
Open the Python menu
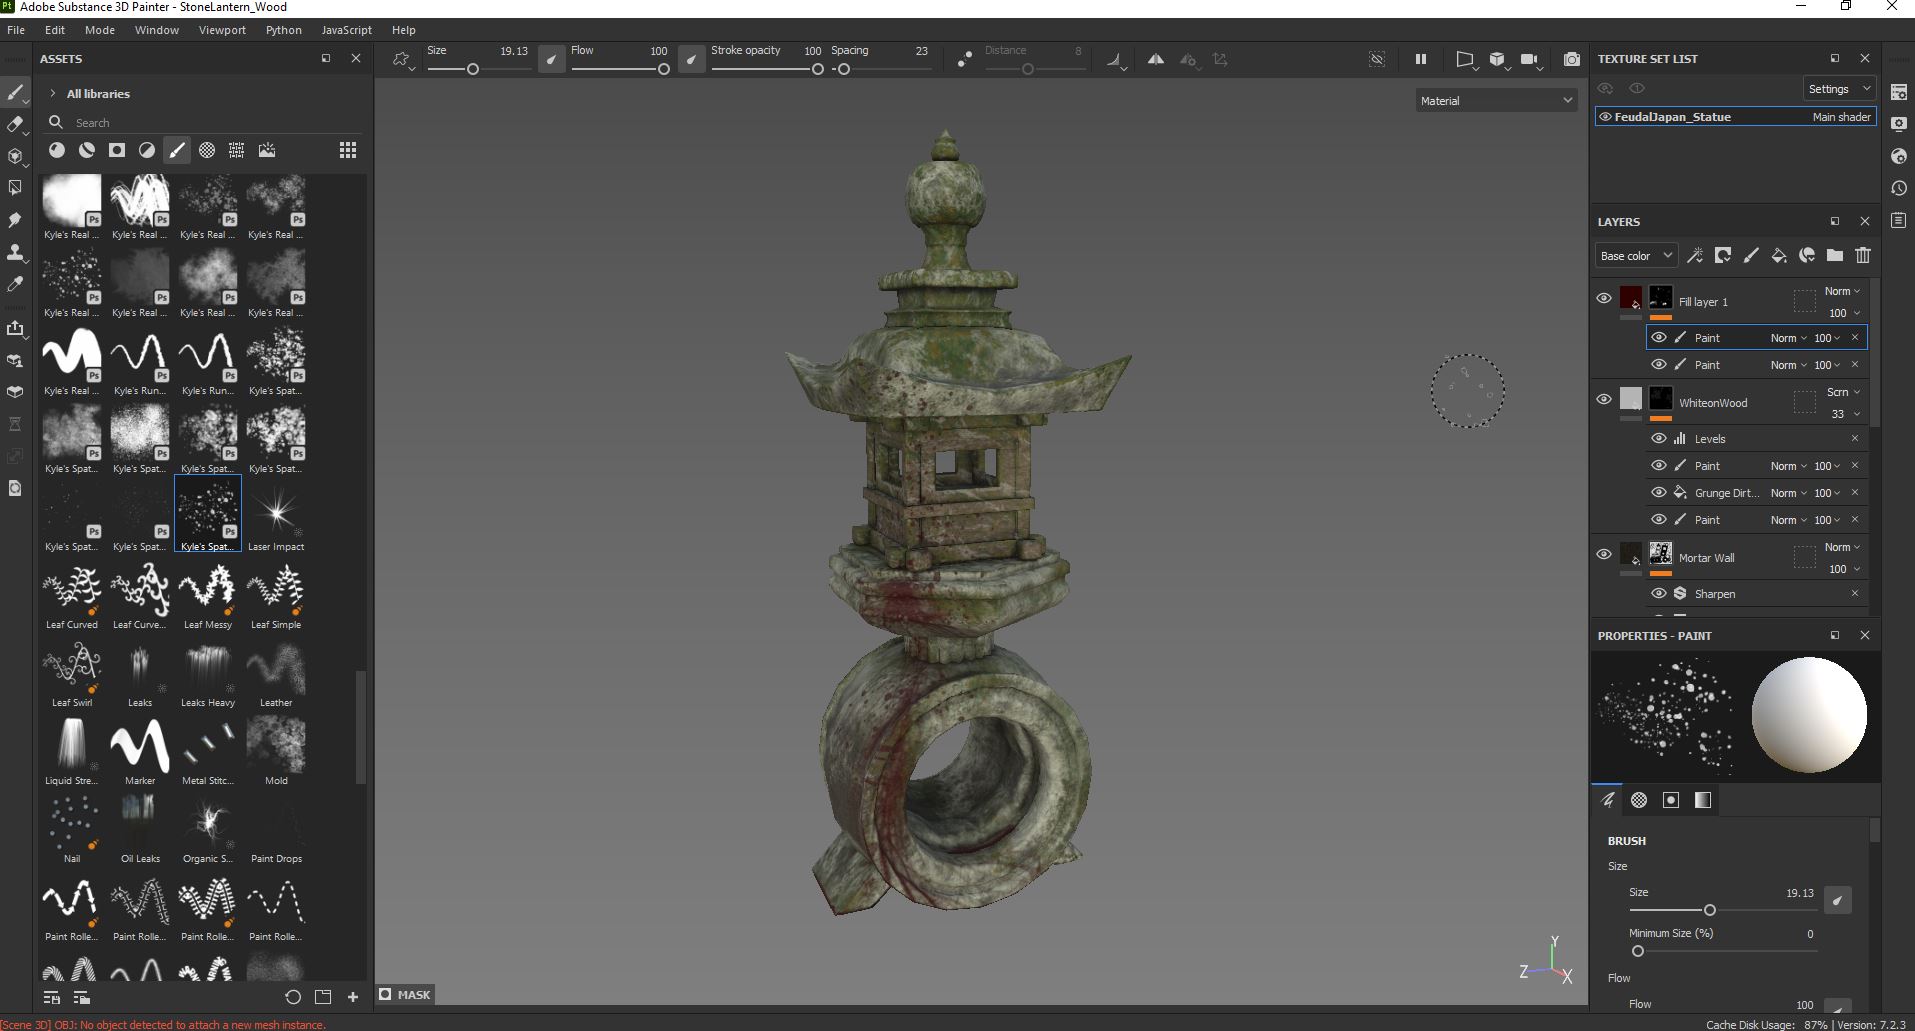click(x=284, y=30)
